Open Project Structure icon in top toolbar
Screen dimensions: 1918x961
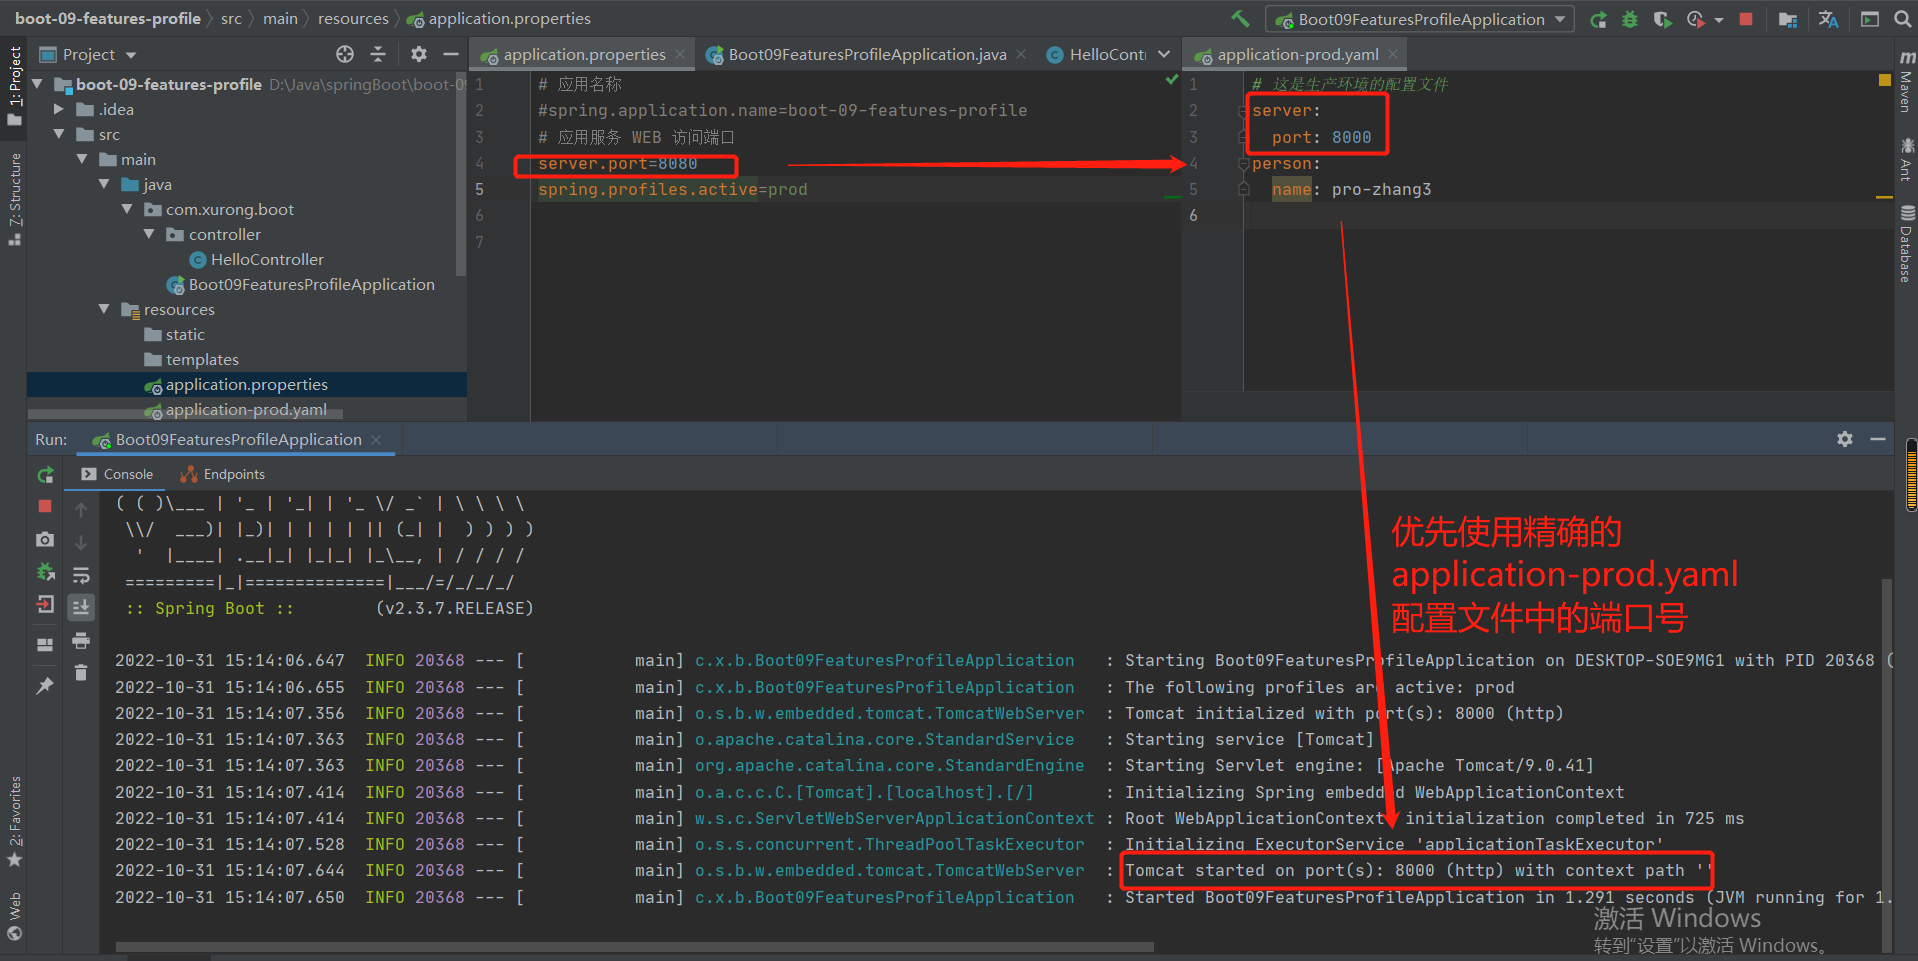[1788, 19]
